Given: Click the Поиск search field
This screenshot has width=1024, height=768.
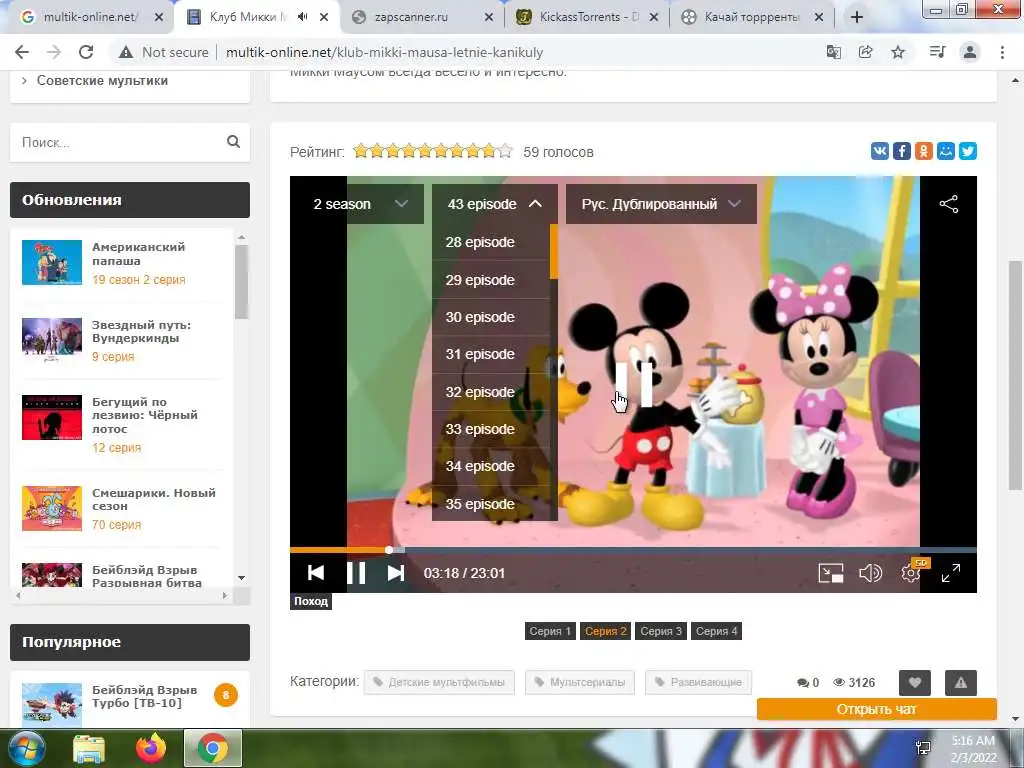Looking at the screenshot, I should coord(121,142).
